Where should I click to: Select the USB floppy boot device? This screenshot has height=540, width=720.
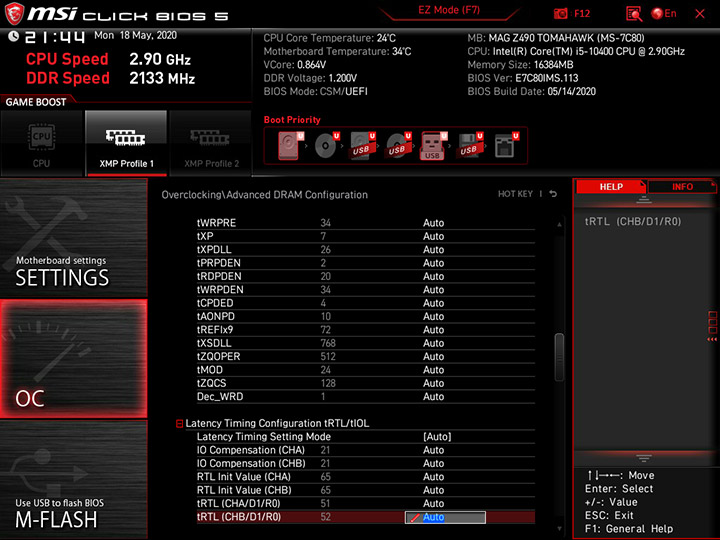pos(469,146)
